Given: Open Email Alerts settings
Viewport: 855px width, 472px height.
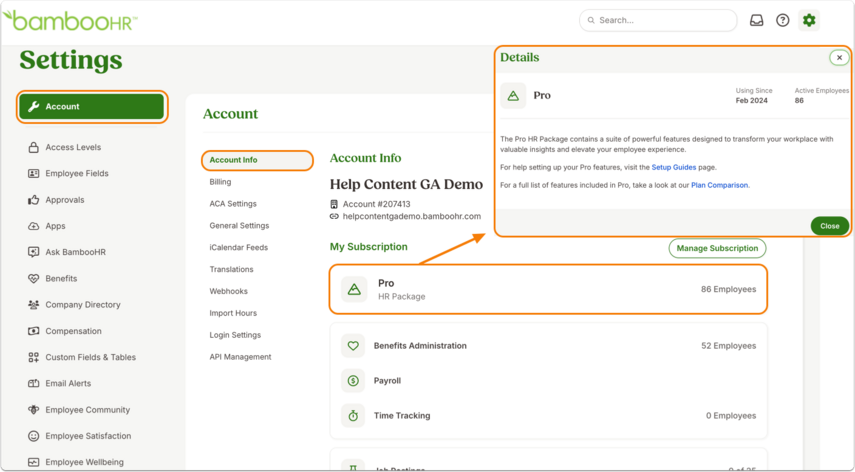Looking at the screenshot, I should 68,384.
